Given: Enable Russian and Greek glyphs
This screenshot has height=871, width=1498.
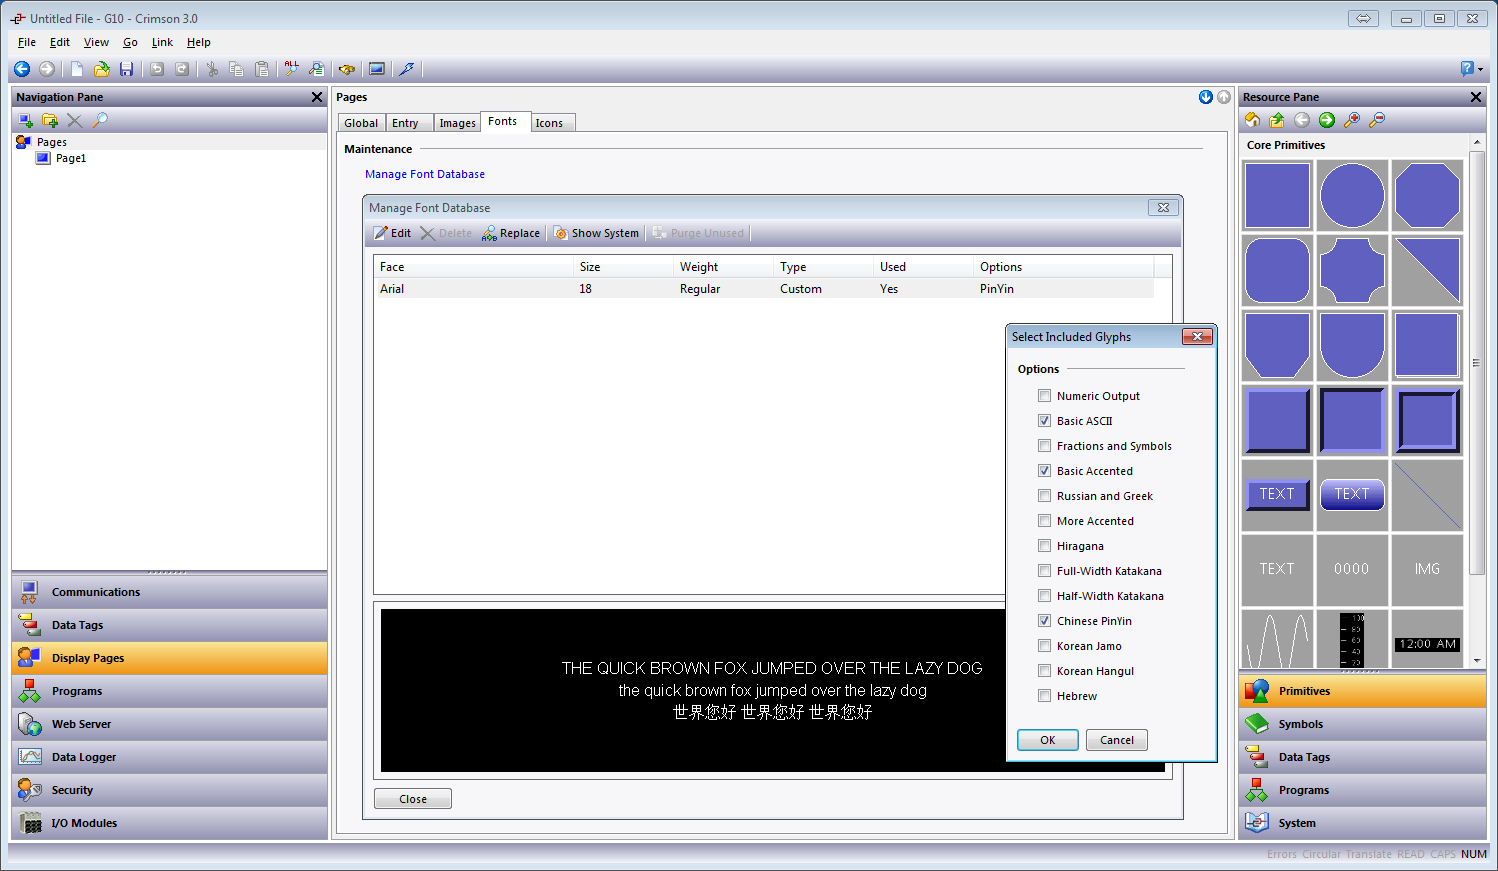Looking at the screenshot, I should (1044, 496).
